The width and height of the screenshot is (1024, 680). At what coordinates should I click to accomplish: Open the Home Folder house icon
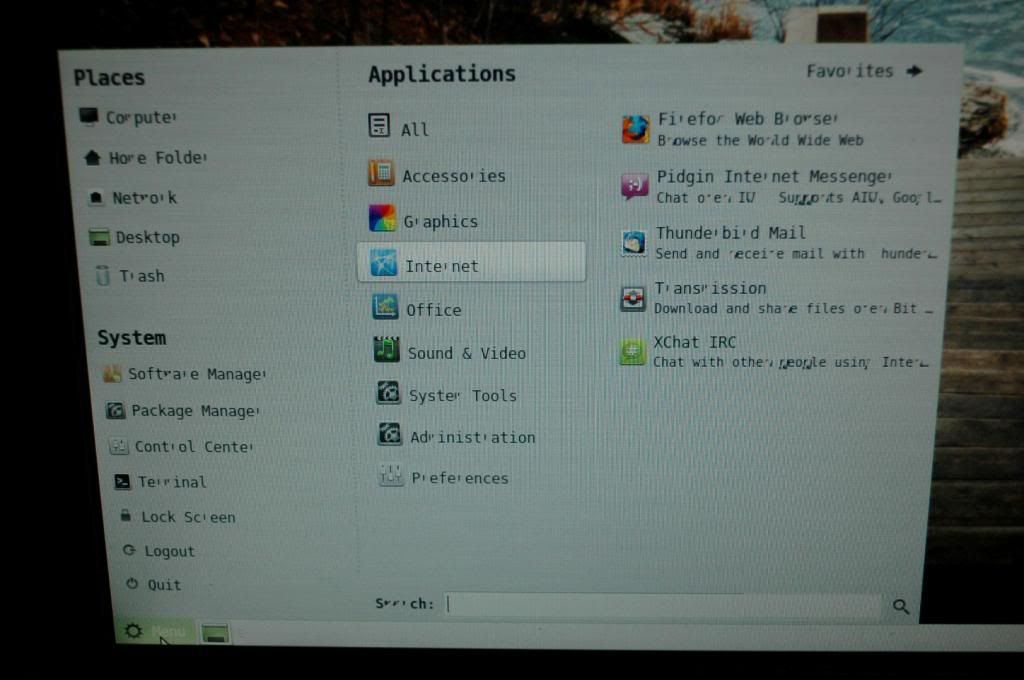(93, 157)
